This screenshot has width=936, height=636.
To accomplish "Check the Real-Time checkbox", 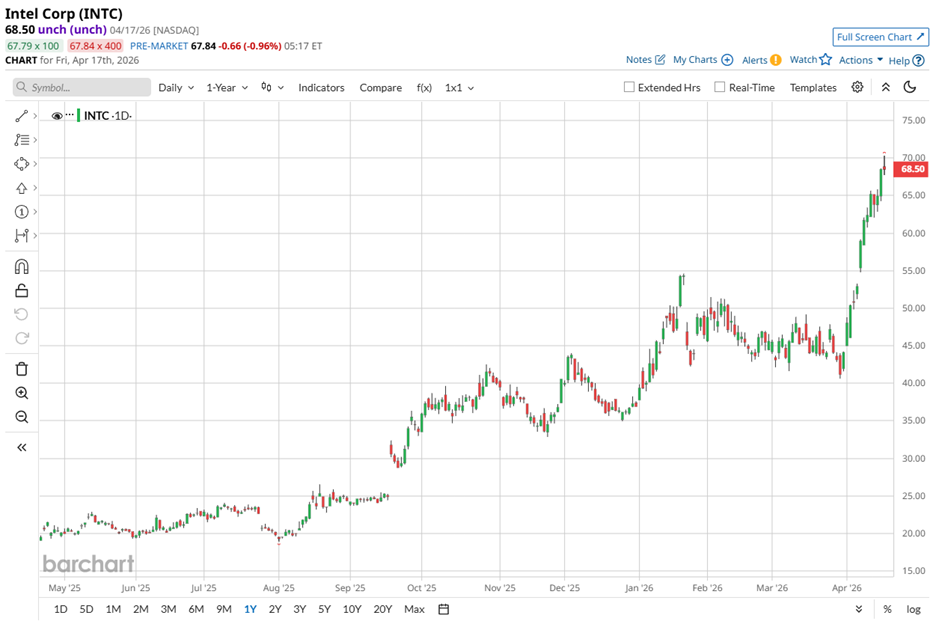I will pyautogui.click(x=720, y=87).
